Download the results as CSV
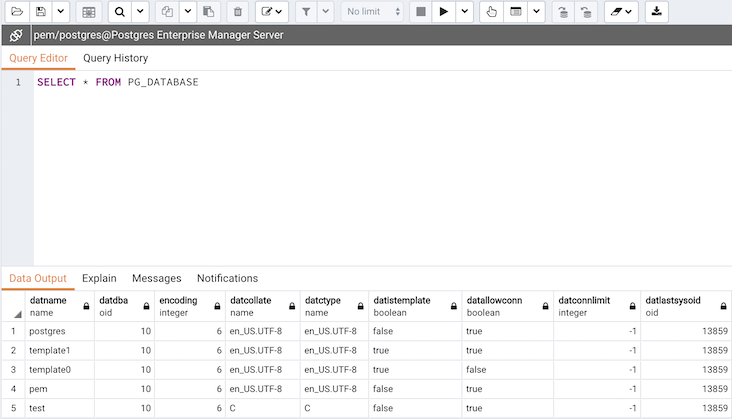The height and width of the screenshot is (419, 732). coord(657,12)
